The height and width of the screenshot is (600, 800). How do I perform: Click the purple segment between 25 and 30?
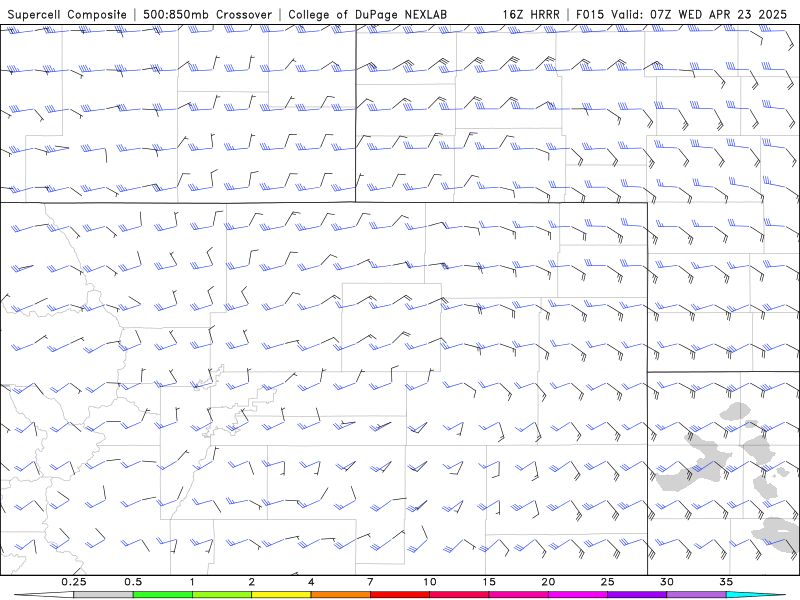pyautogui.click(x=637, y=595)
